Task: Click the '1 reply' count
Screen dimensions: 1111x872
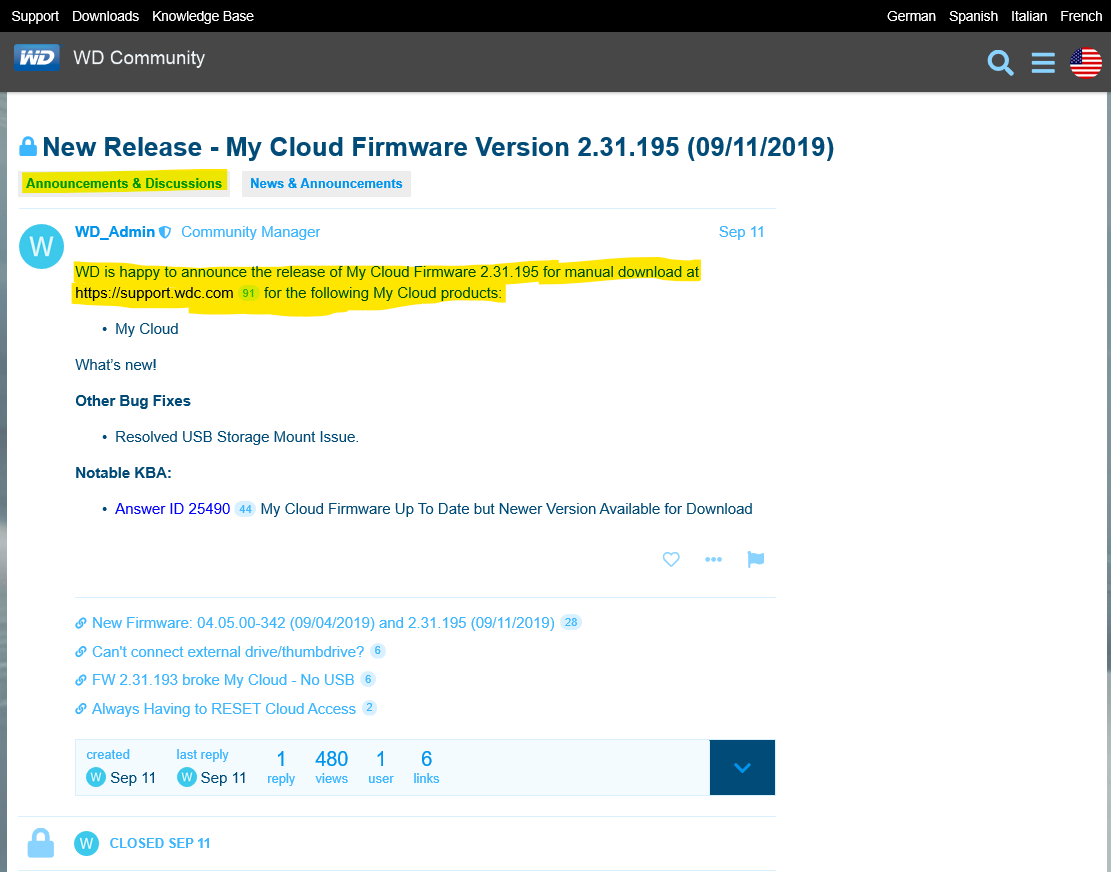Action: point(281,768)
